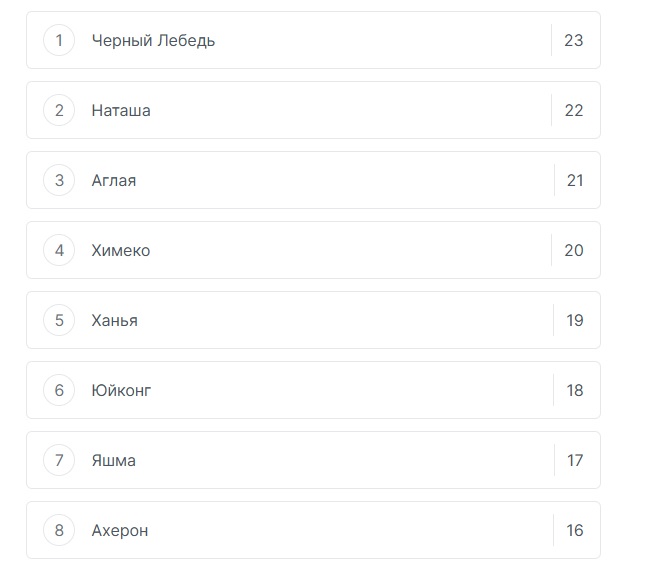Select the Черный Лебедь entry name
Image resolution: width=657 pixels, height=566 pixels.
(153, 41)
